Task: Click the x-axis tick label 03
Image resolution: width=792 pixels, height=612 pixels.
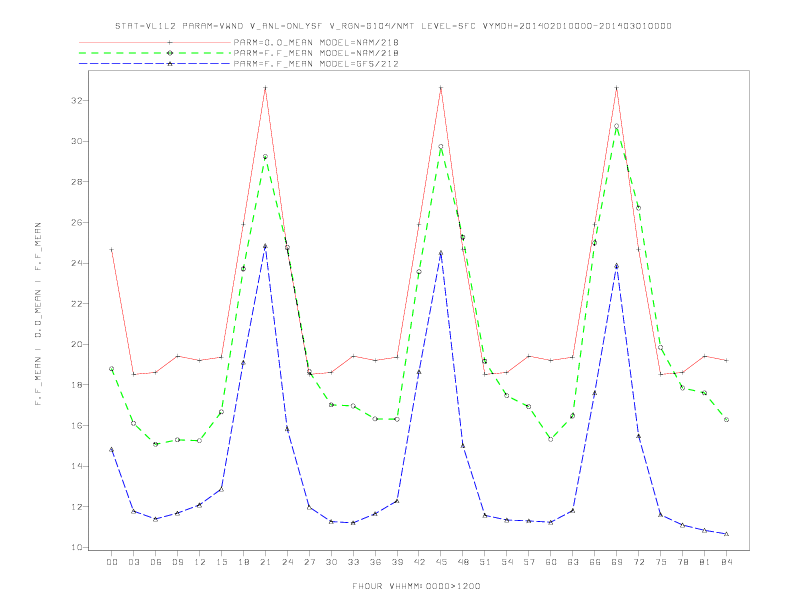Action: coord(133,562)
